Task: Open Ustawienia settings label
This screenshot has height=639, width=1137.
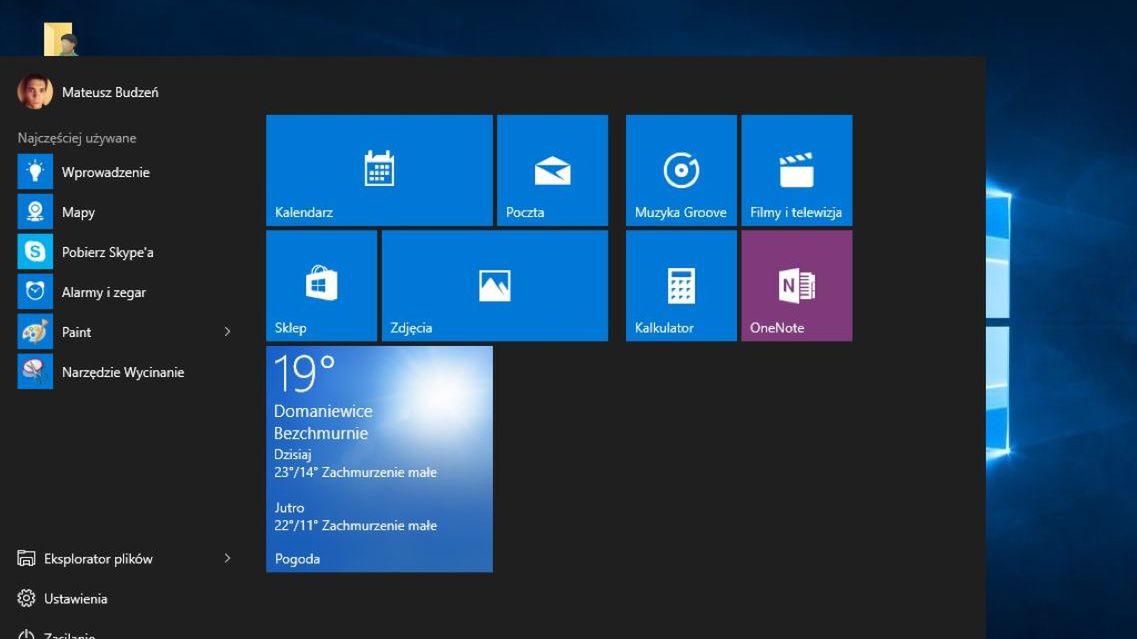Action: click(x=75, y=598)
